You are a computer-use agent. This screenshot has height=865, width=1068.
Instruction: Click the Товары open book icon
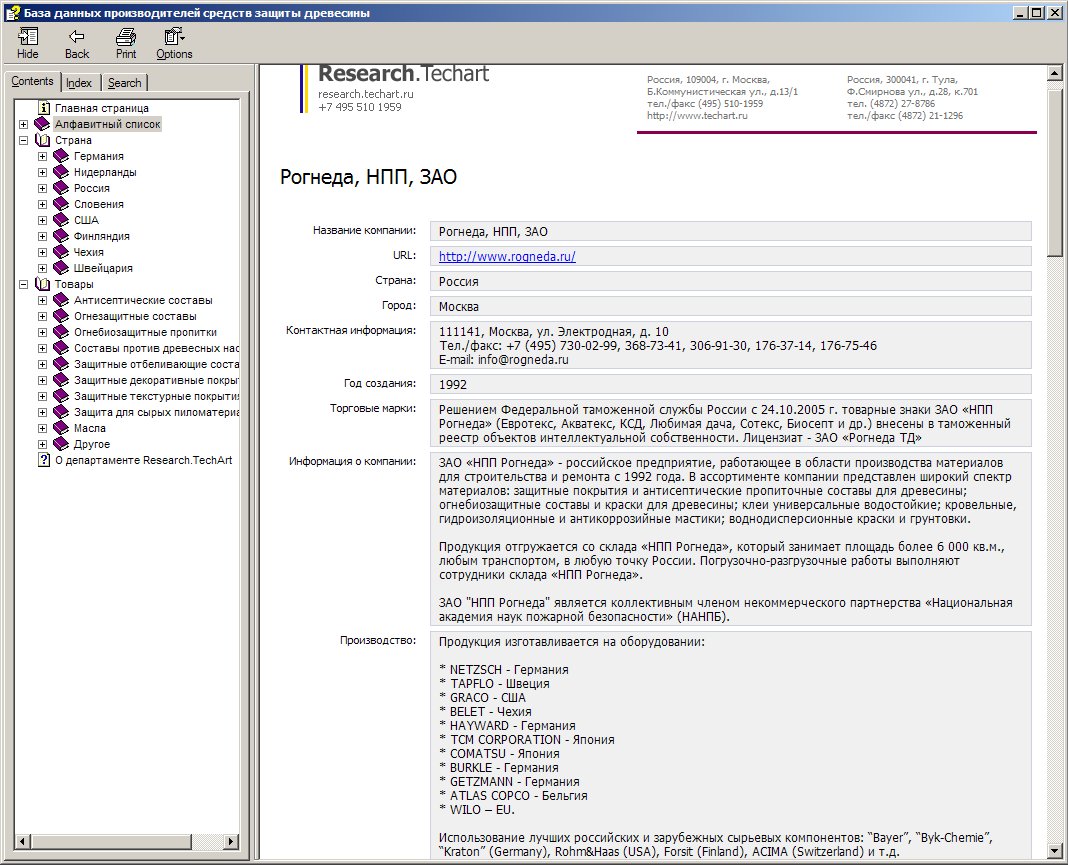tap(42, 284)
